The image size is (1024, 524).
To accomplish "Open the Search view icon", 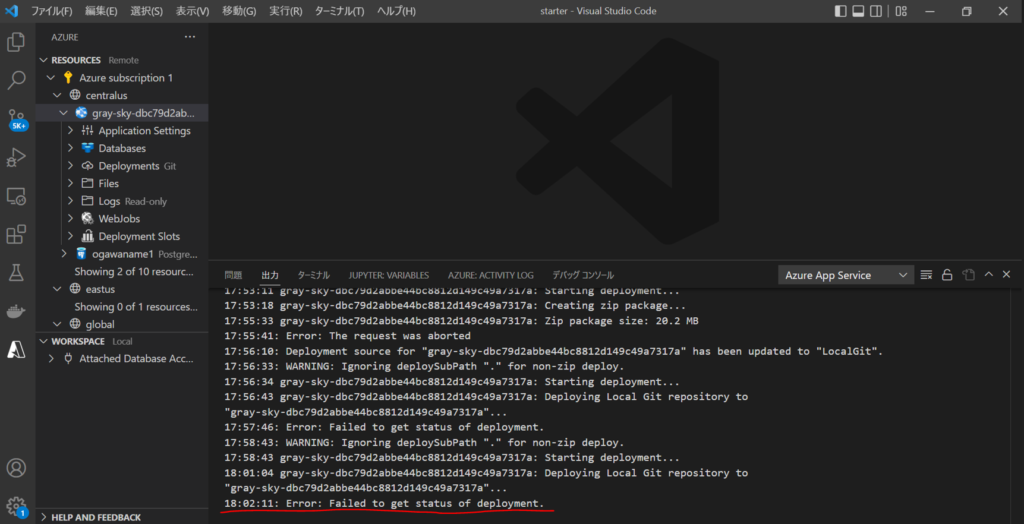I will [16, 80].
